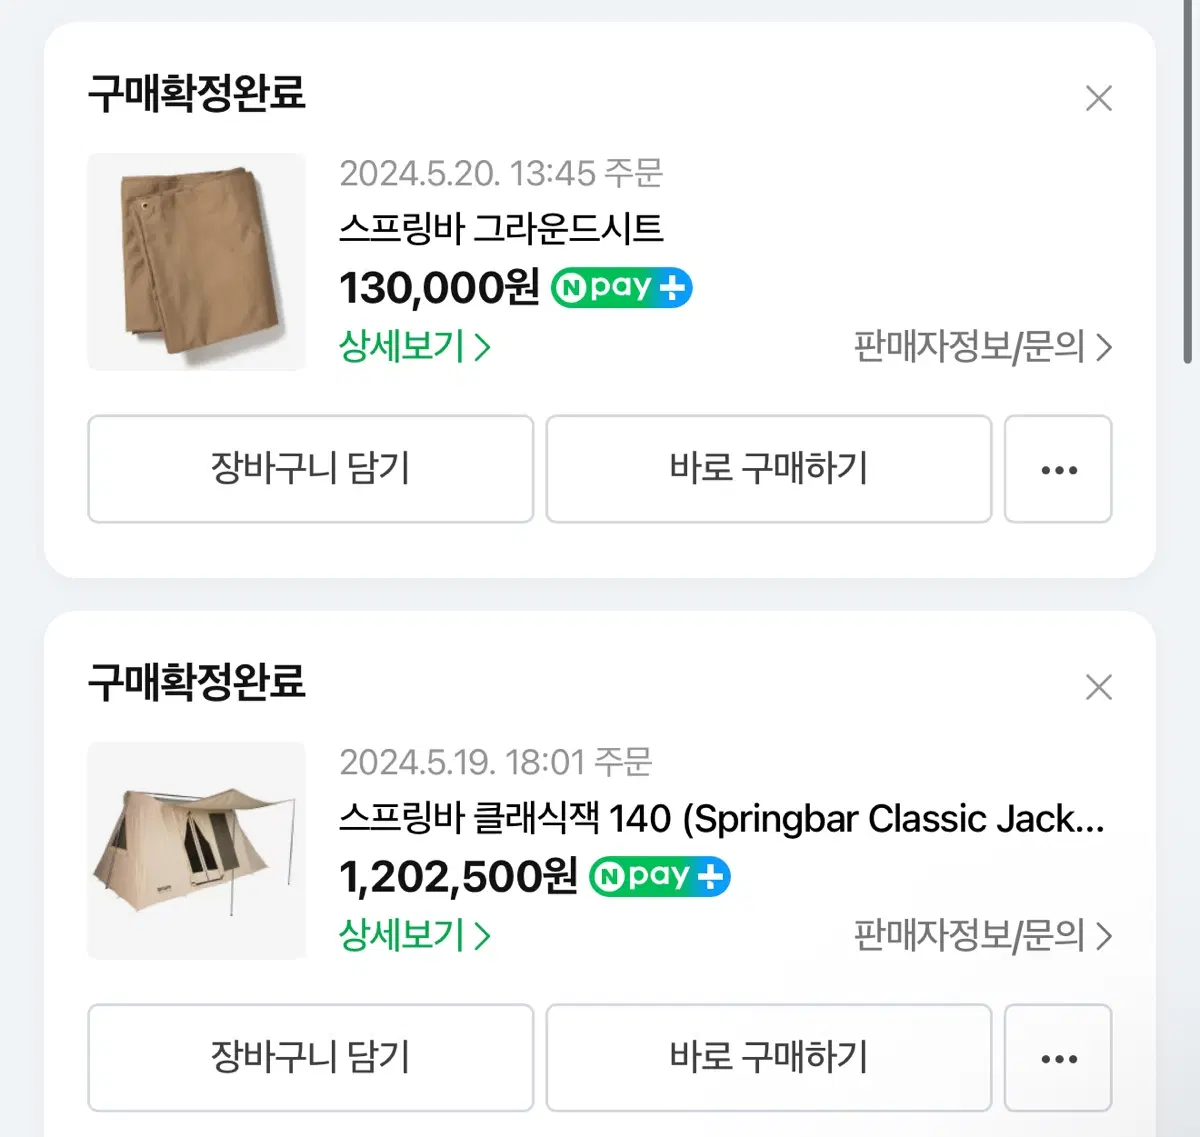Image resolution: width=1200 pixels, height=1137 pixels.
Task: Dismiss the Springbar Classic Jack order card
Action: click(x=1098, y=687)
